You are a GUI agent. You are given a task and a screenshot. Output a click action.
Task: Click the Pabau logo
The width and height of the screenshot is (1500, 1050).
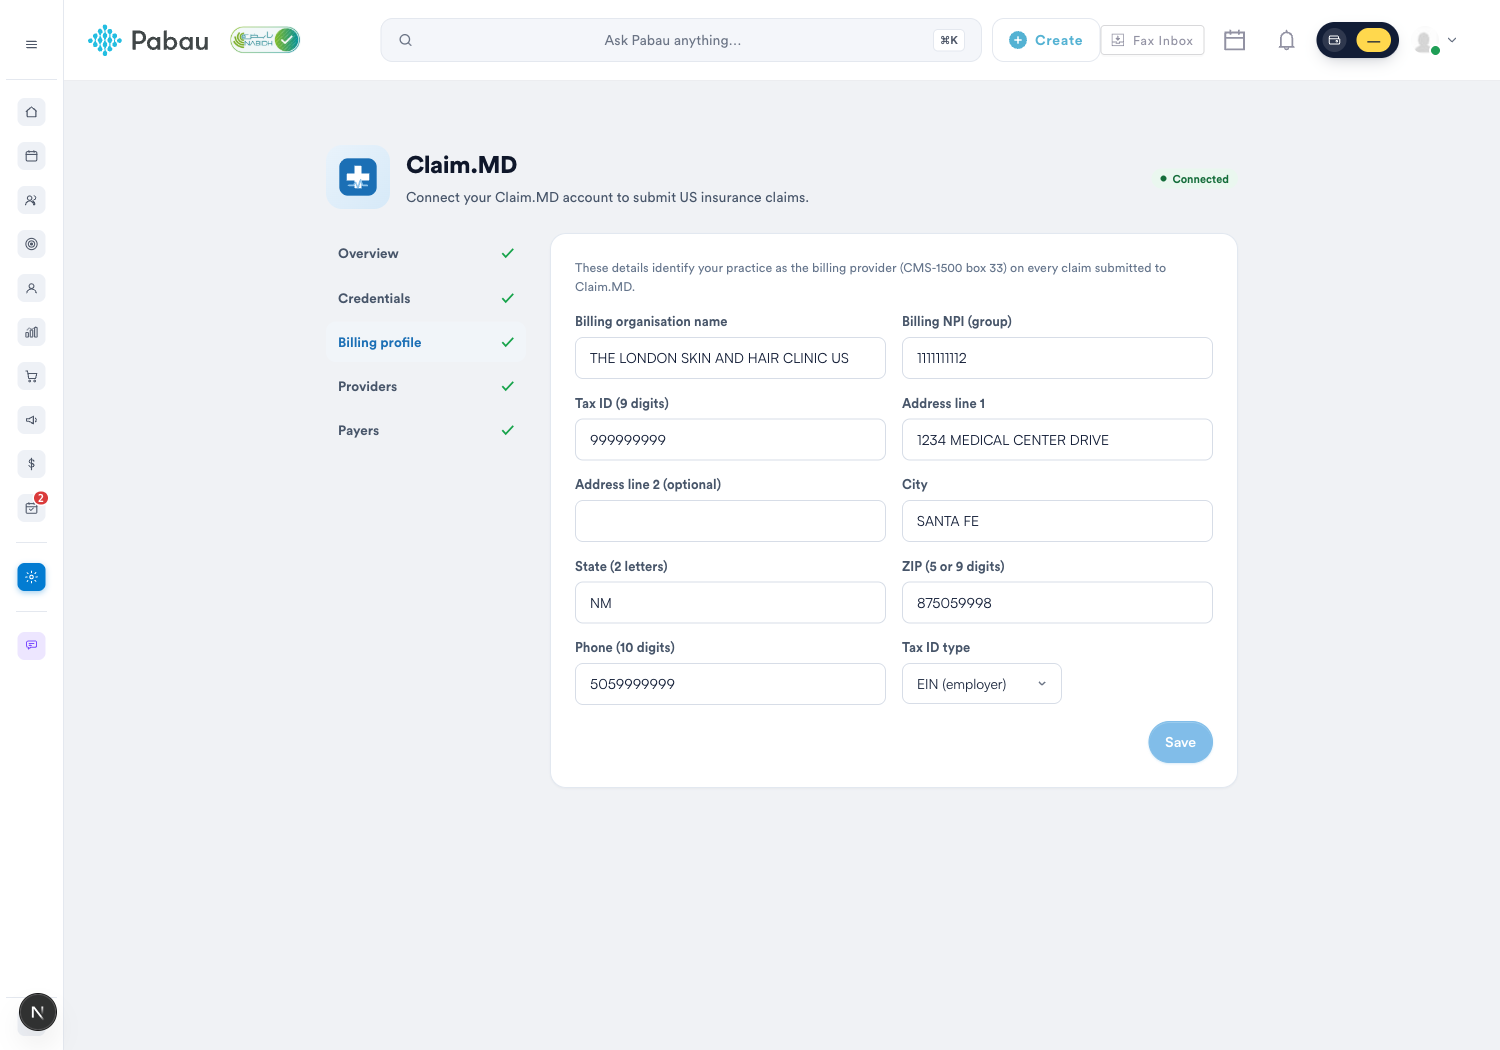point(148,40)
